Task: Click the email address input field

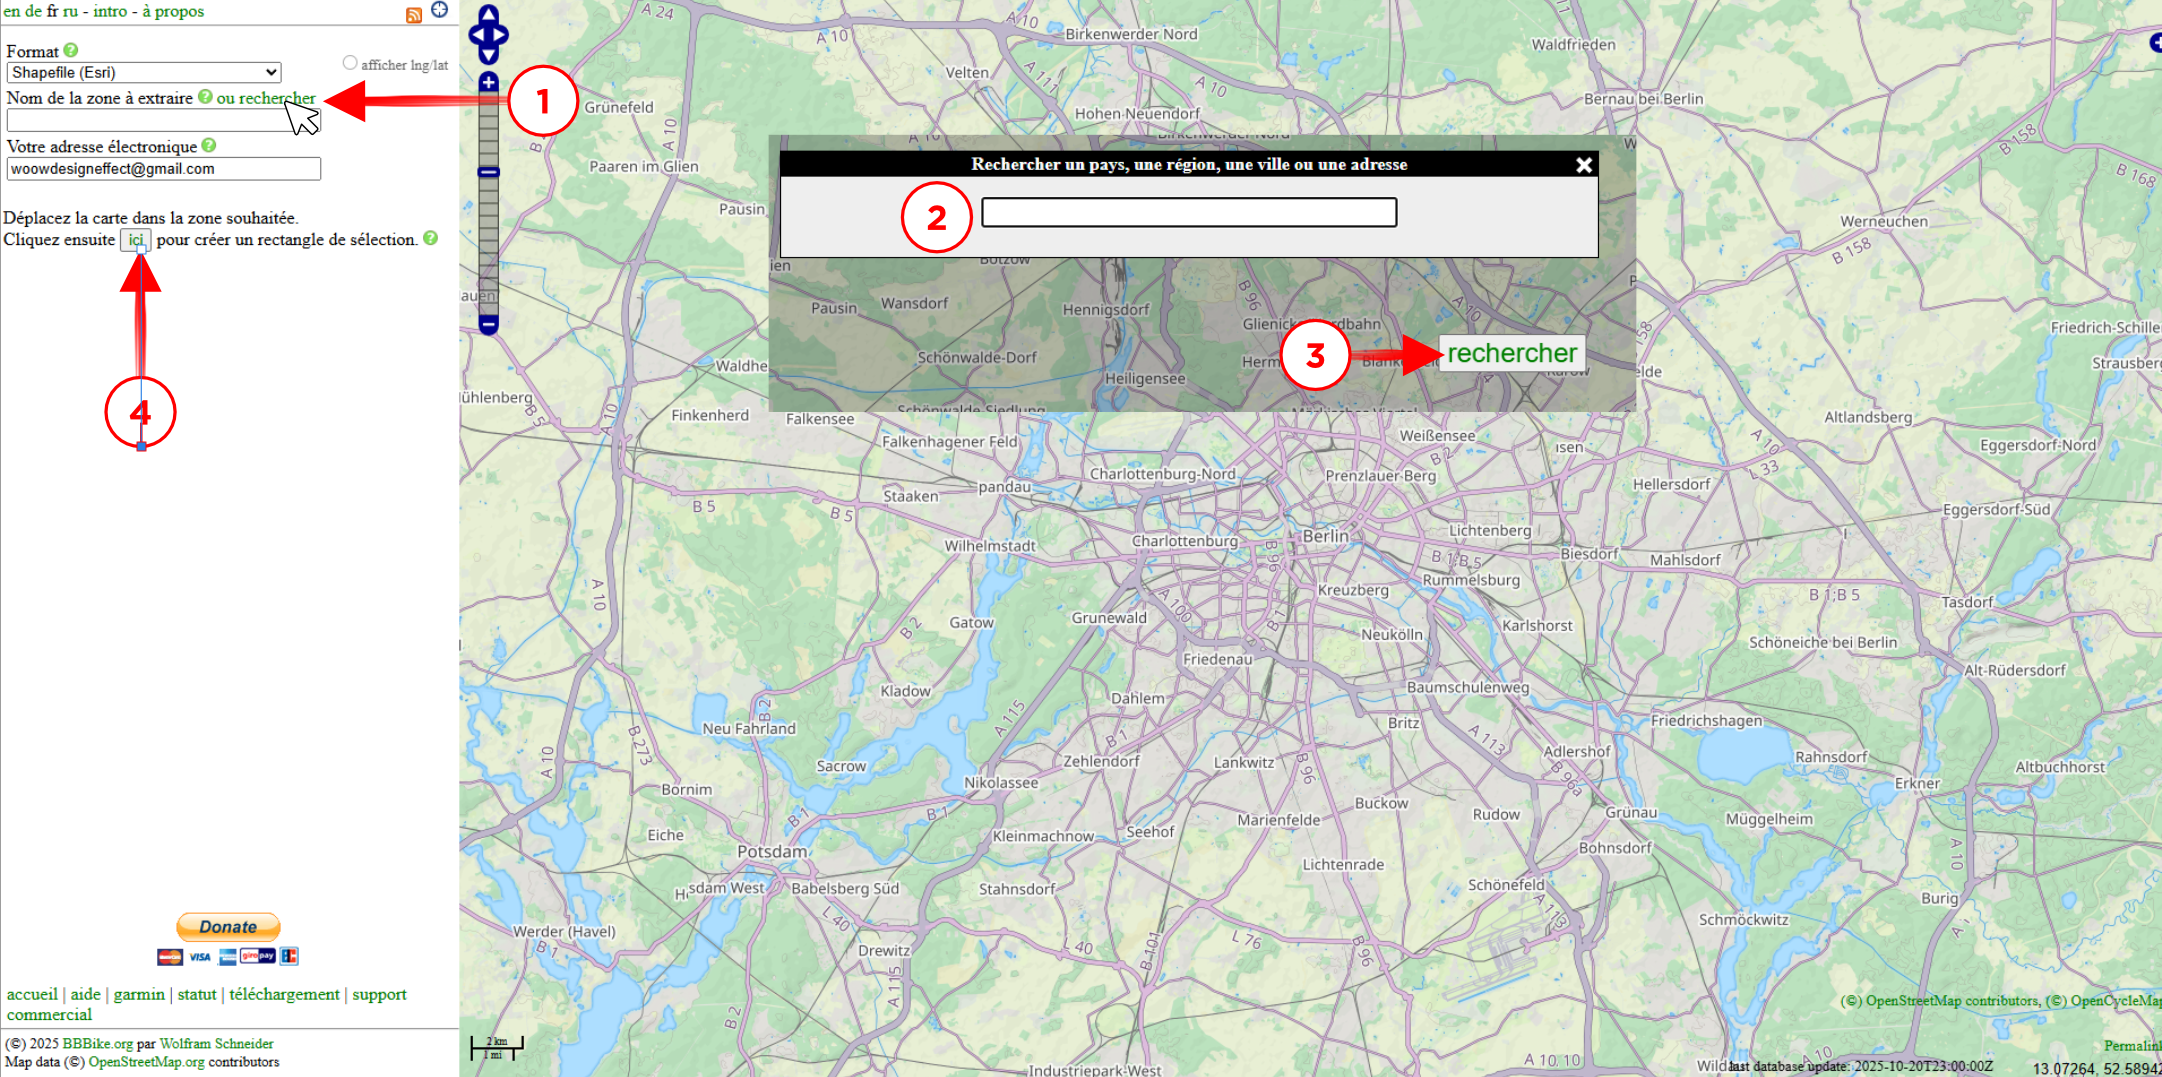Action: [163, 169]
